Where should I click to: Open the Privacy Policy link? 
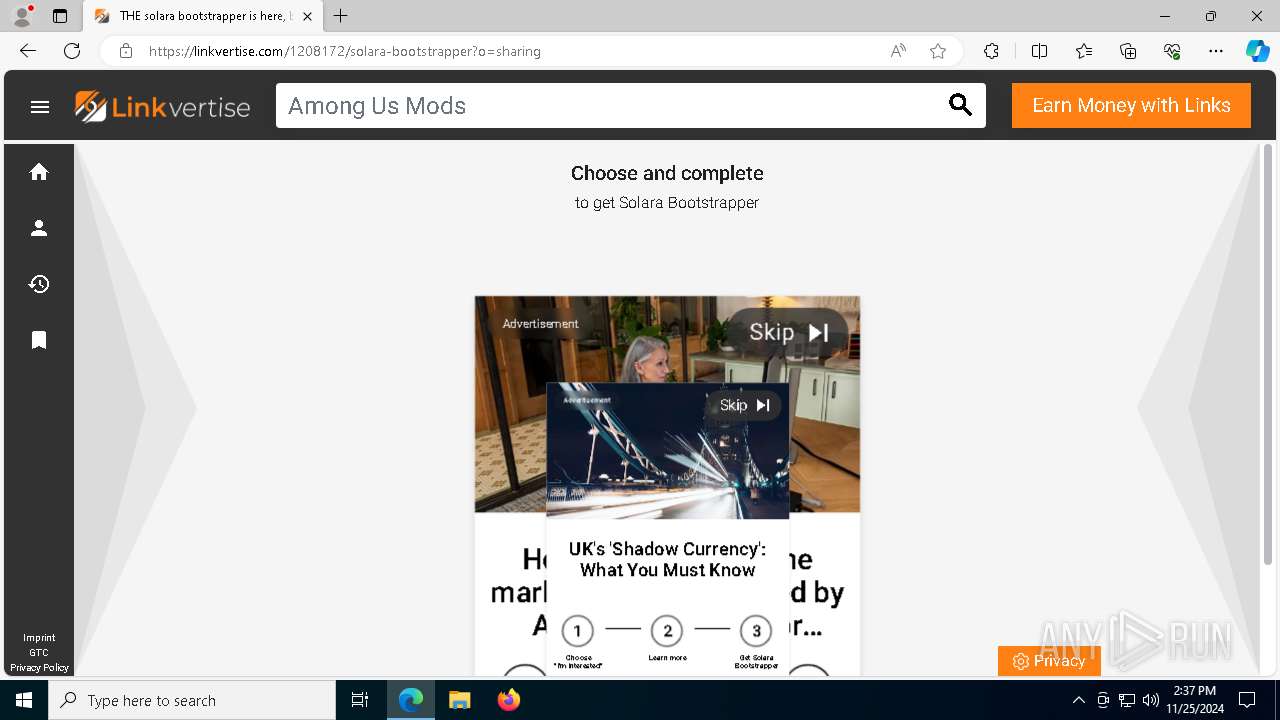(39, 668)
